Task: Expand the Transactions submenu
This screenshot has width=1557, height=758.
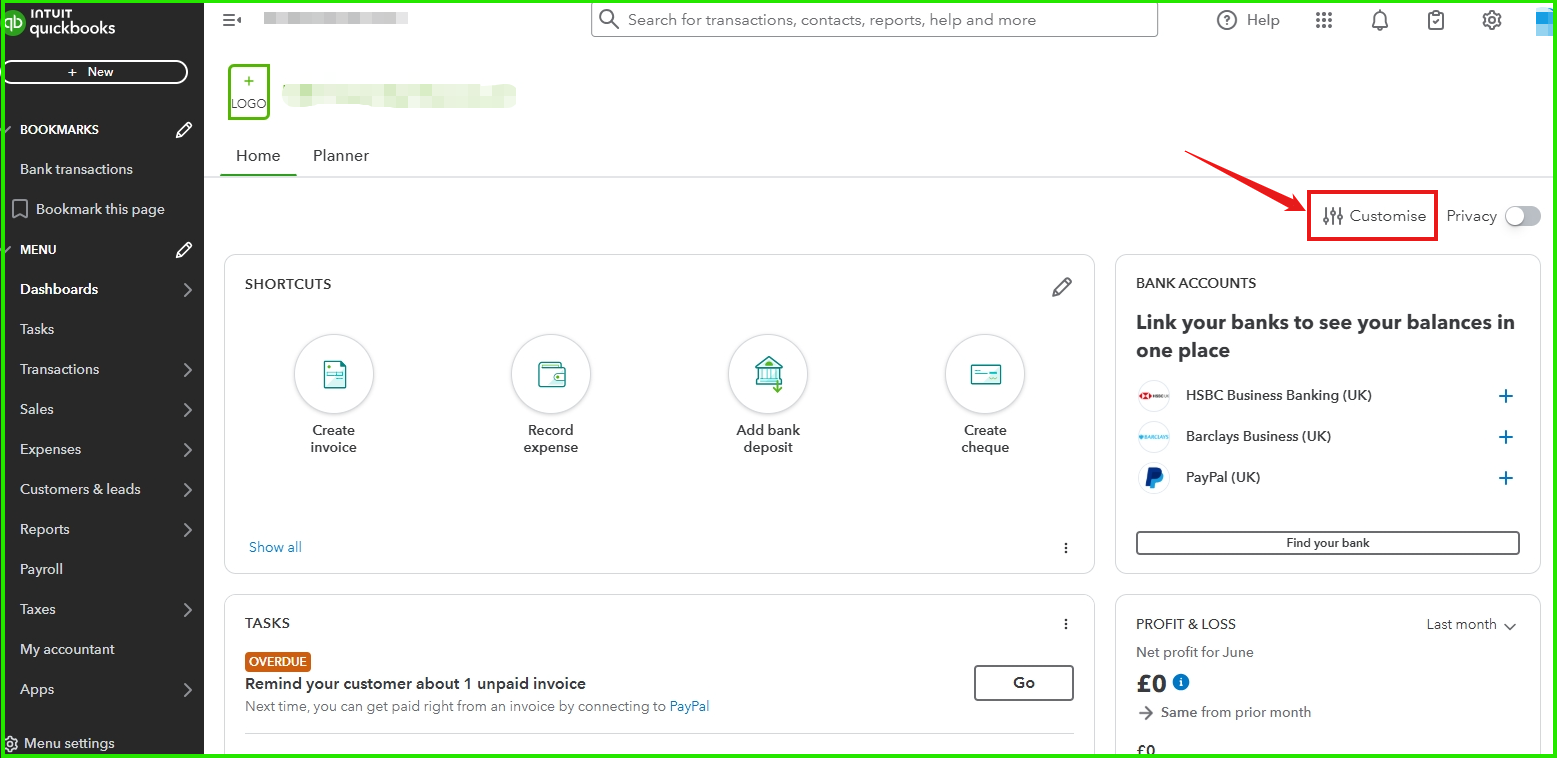Action: pyautogui.click(x=187, y=370)
